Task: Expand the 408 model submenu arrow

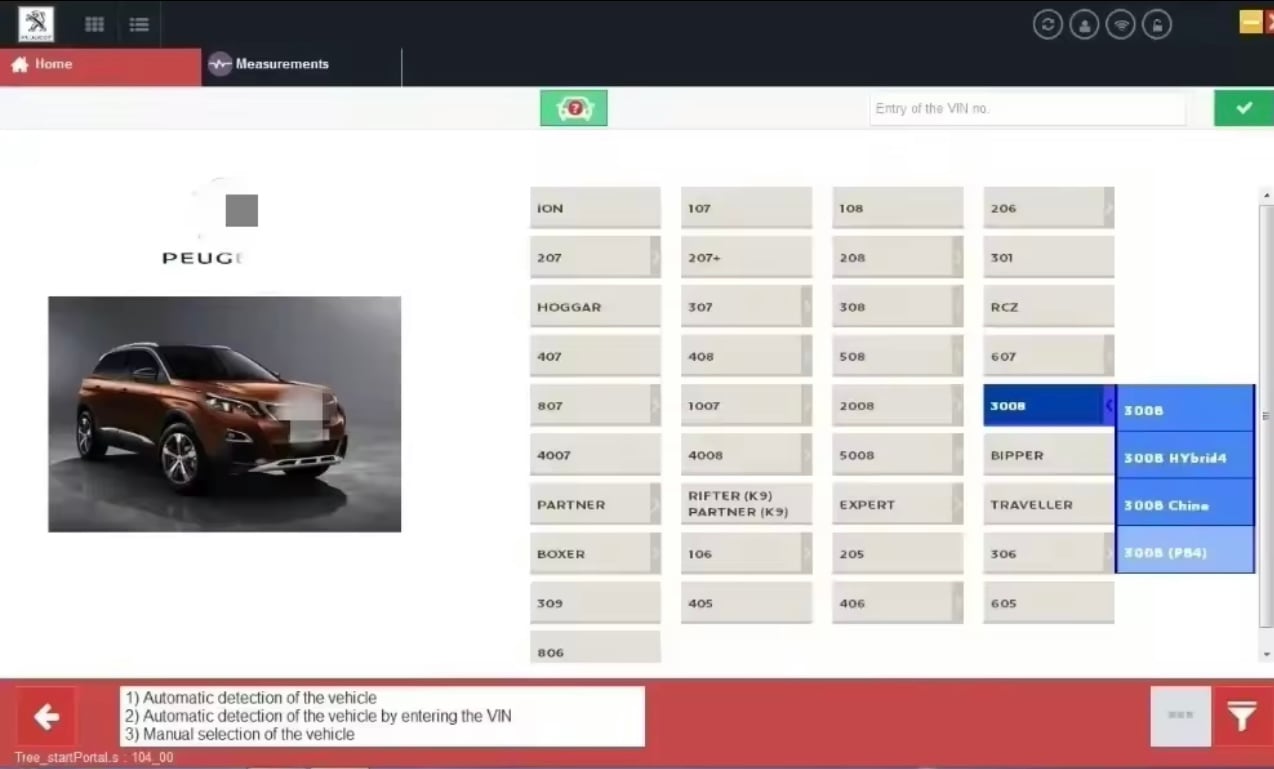Action: (x=807, y=356)
